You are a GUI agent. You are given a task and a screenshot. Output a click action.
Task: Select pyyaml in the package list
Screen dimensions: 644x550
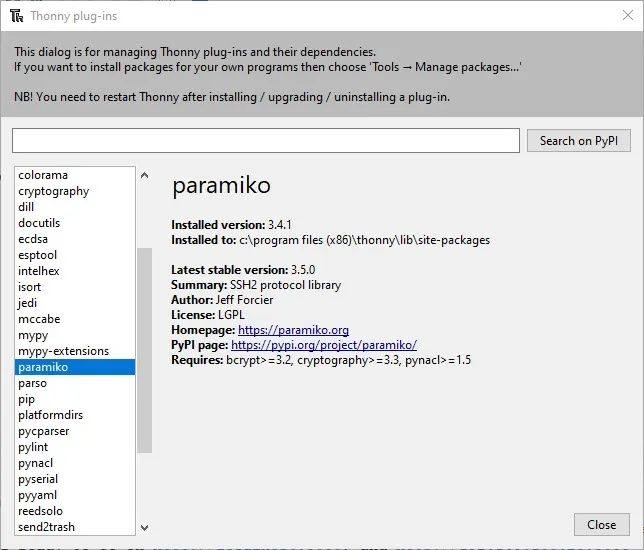point(75,495)
